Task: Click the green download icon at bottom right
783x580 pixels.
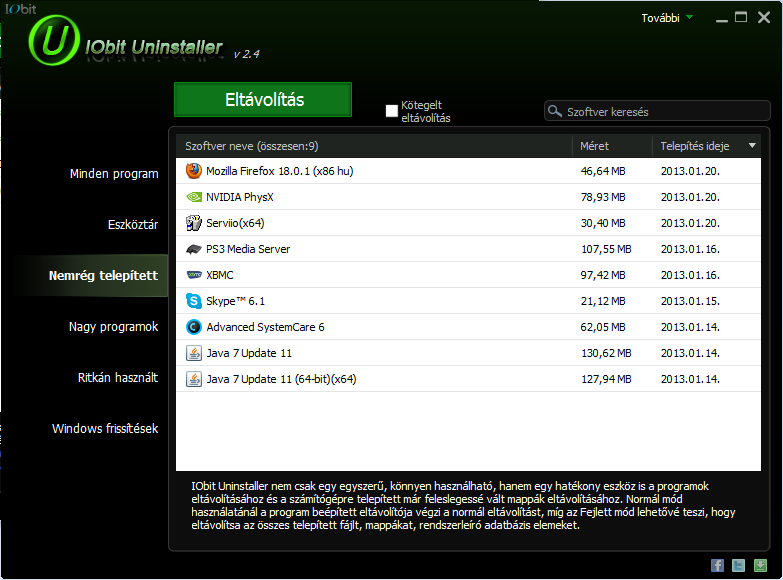Action: (760, 565)
